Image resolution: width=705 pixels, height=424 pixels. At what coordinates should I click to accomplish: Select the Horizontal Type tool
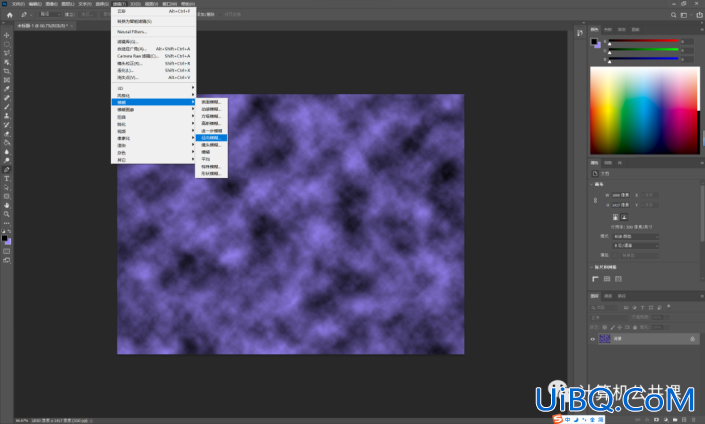(7, 179)
